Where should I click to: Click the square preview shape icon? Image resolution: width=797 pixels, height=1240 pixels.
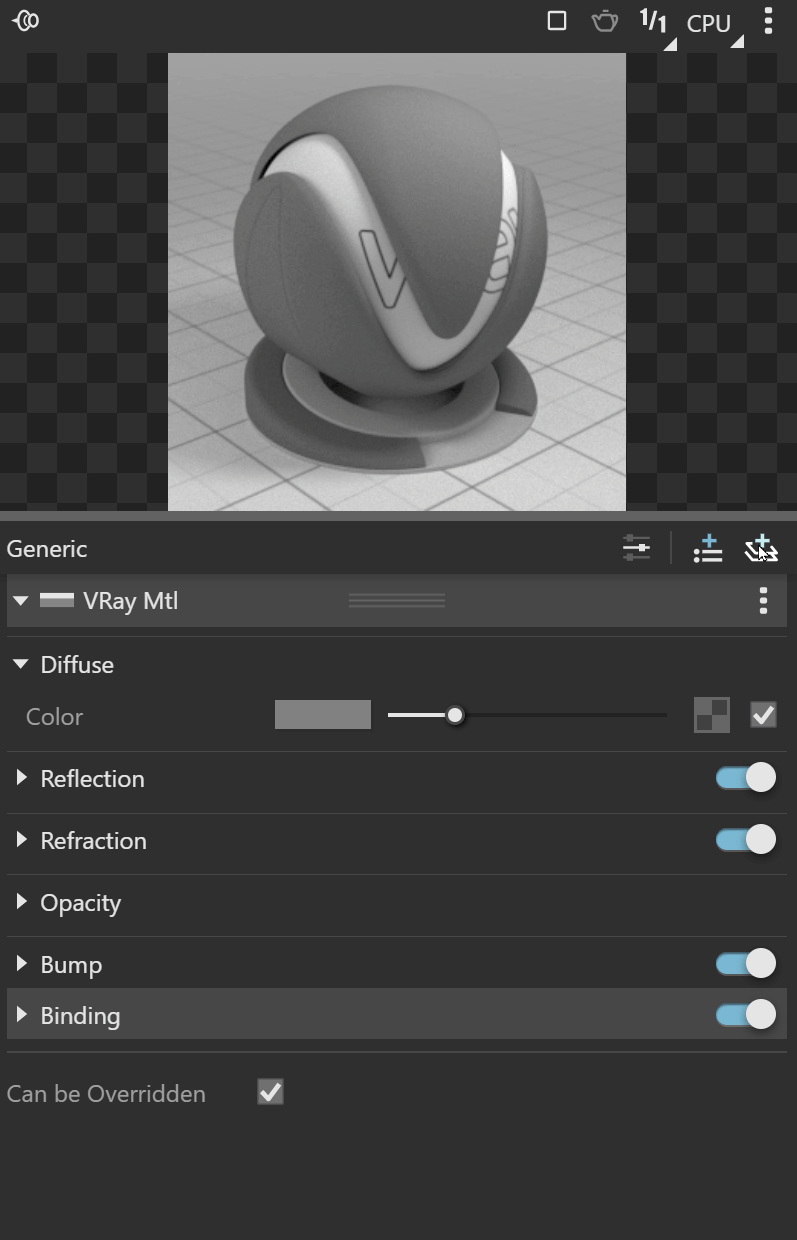point(557,20)
